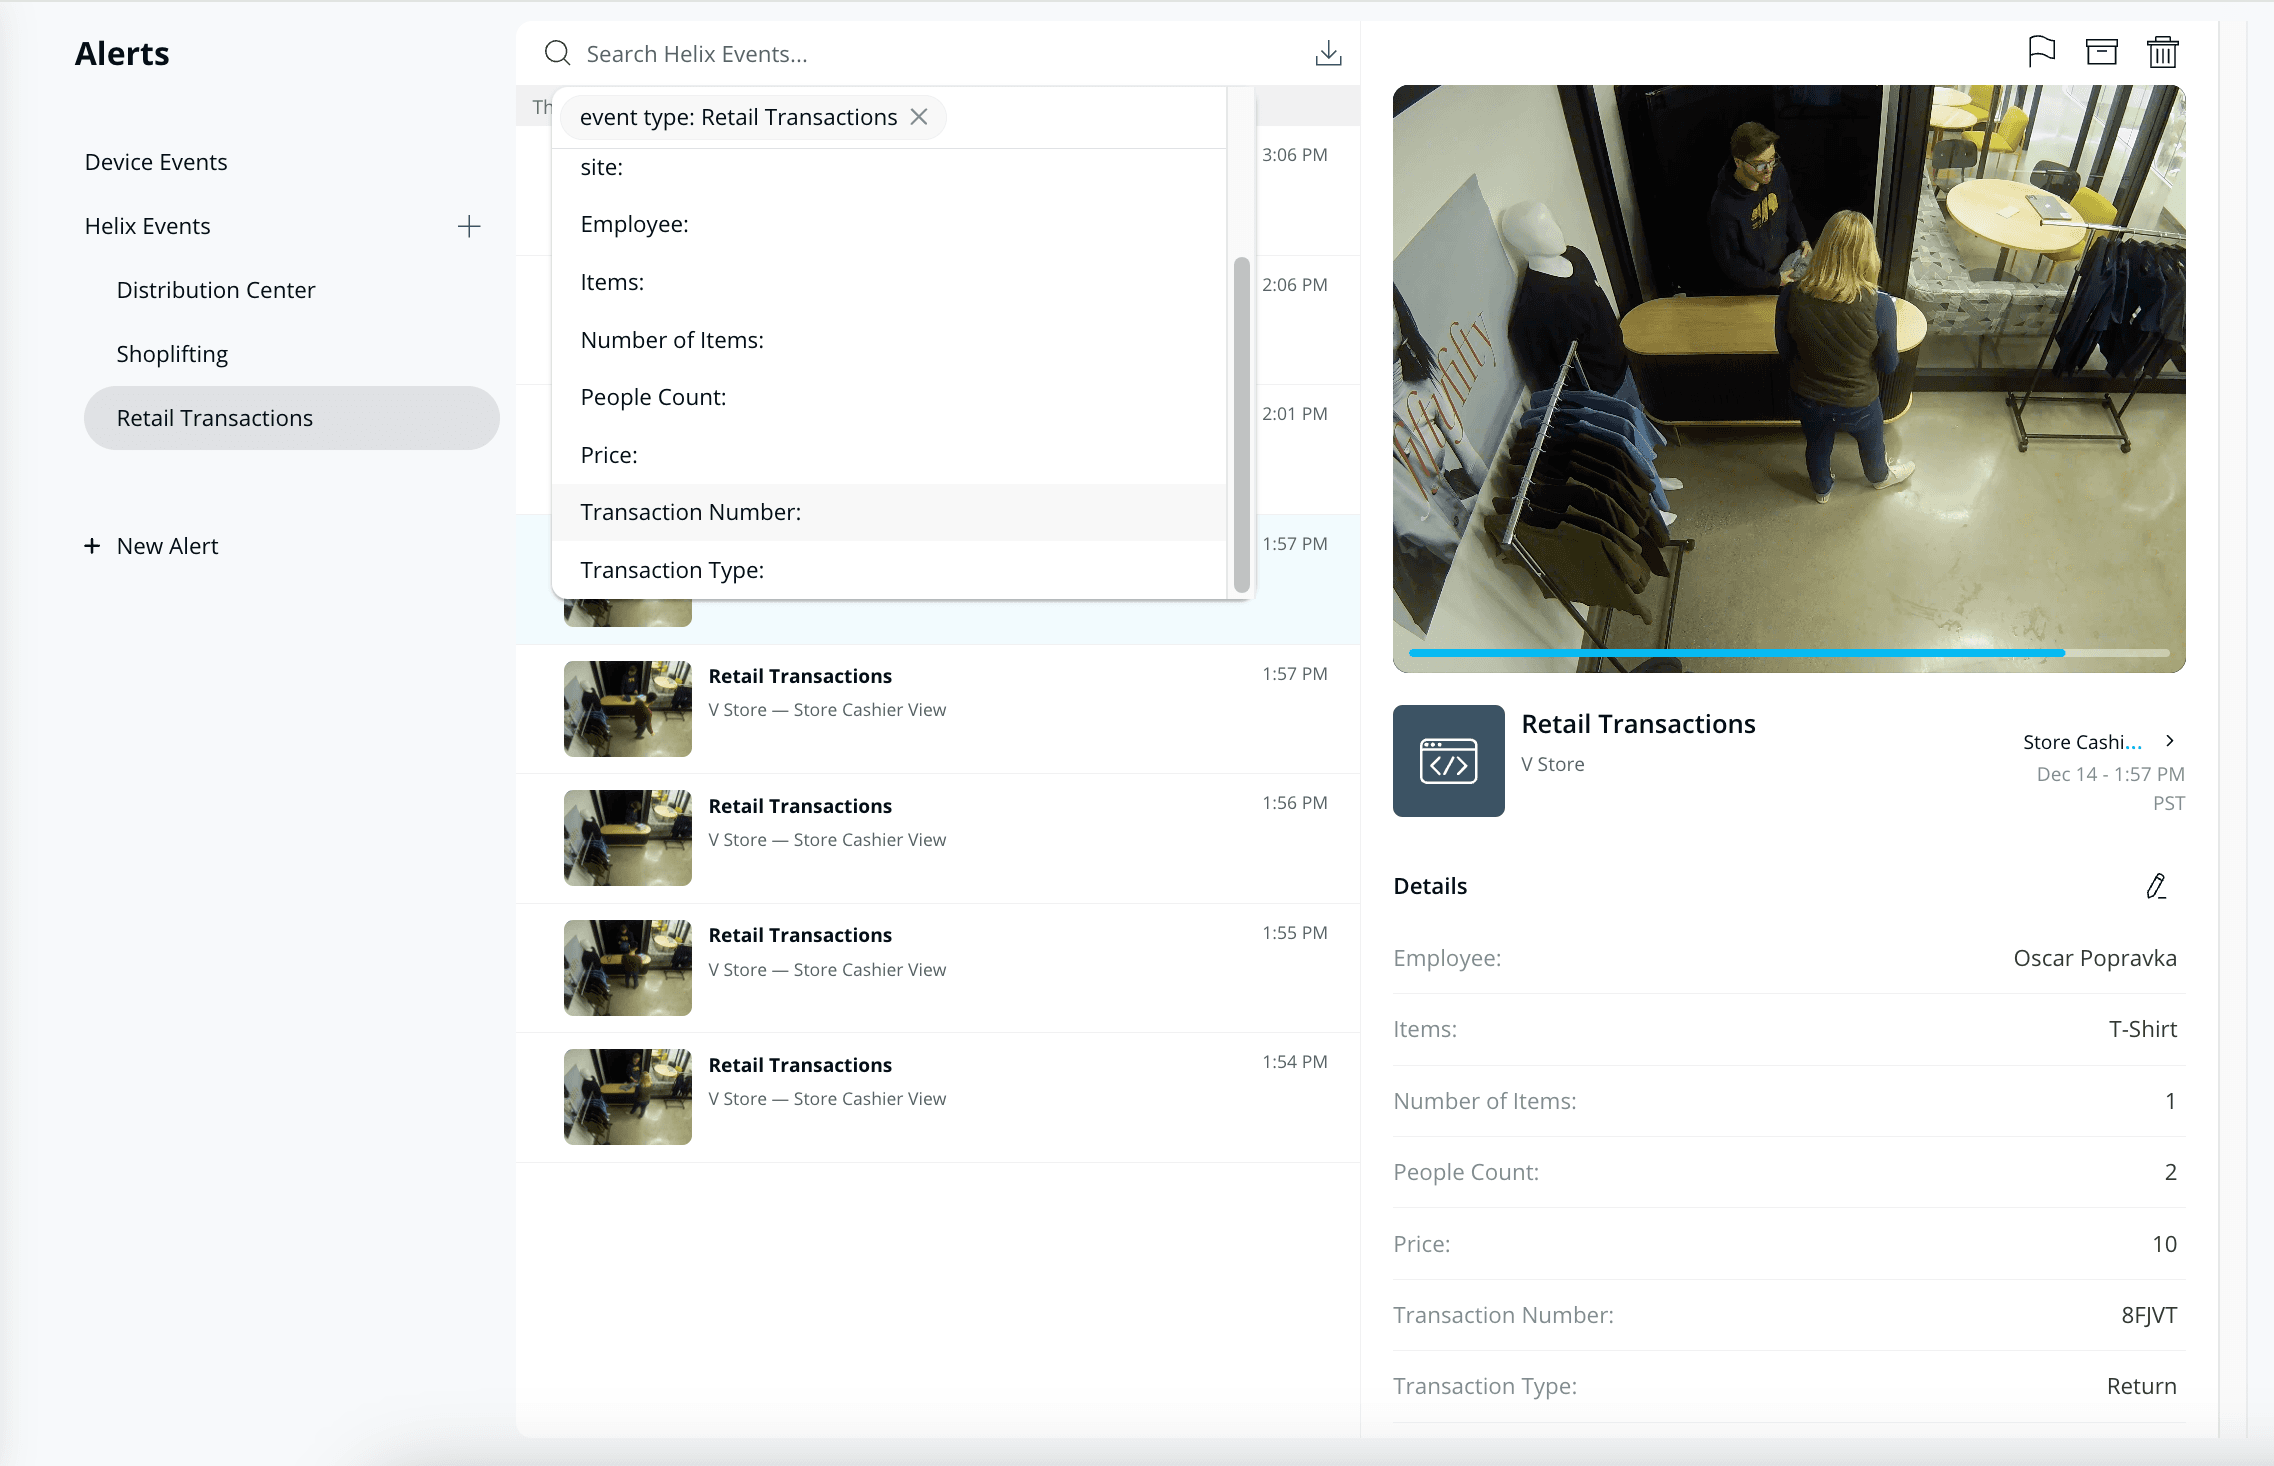This screenshot has width=2274, height=1466.
Task: Expand Store Cashier camera chevron
Action: [2169, 741]
